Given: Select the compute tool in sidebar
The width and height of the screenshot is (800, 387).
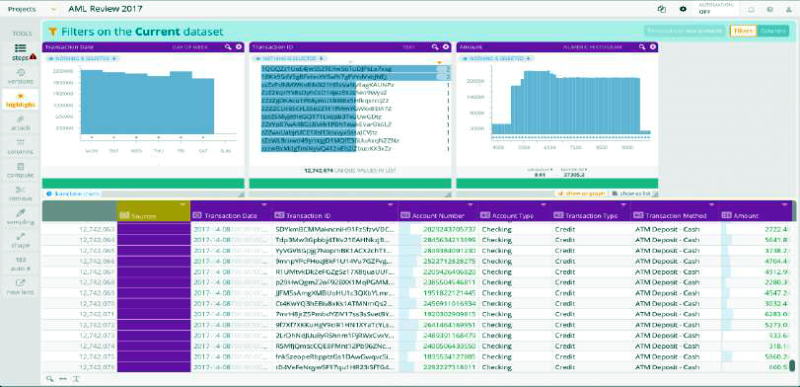Looking at the screenshot, I should point(20,170).
